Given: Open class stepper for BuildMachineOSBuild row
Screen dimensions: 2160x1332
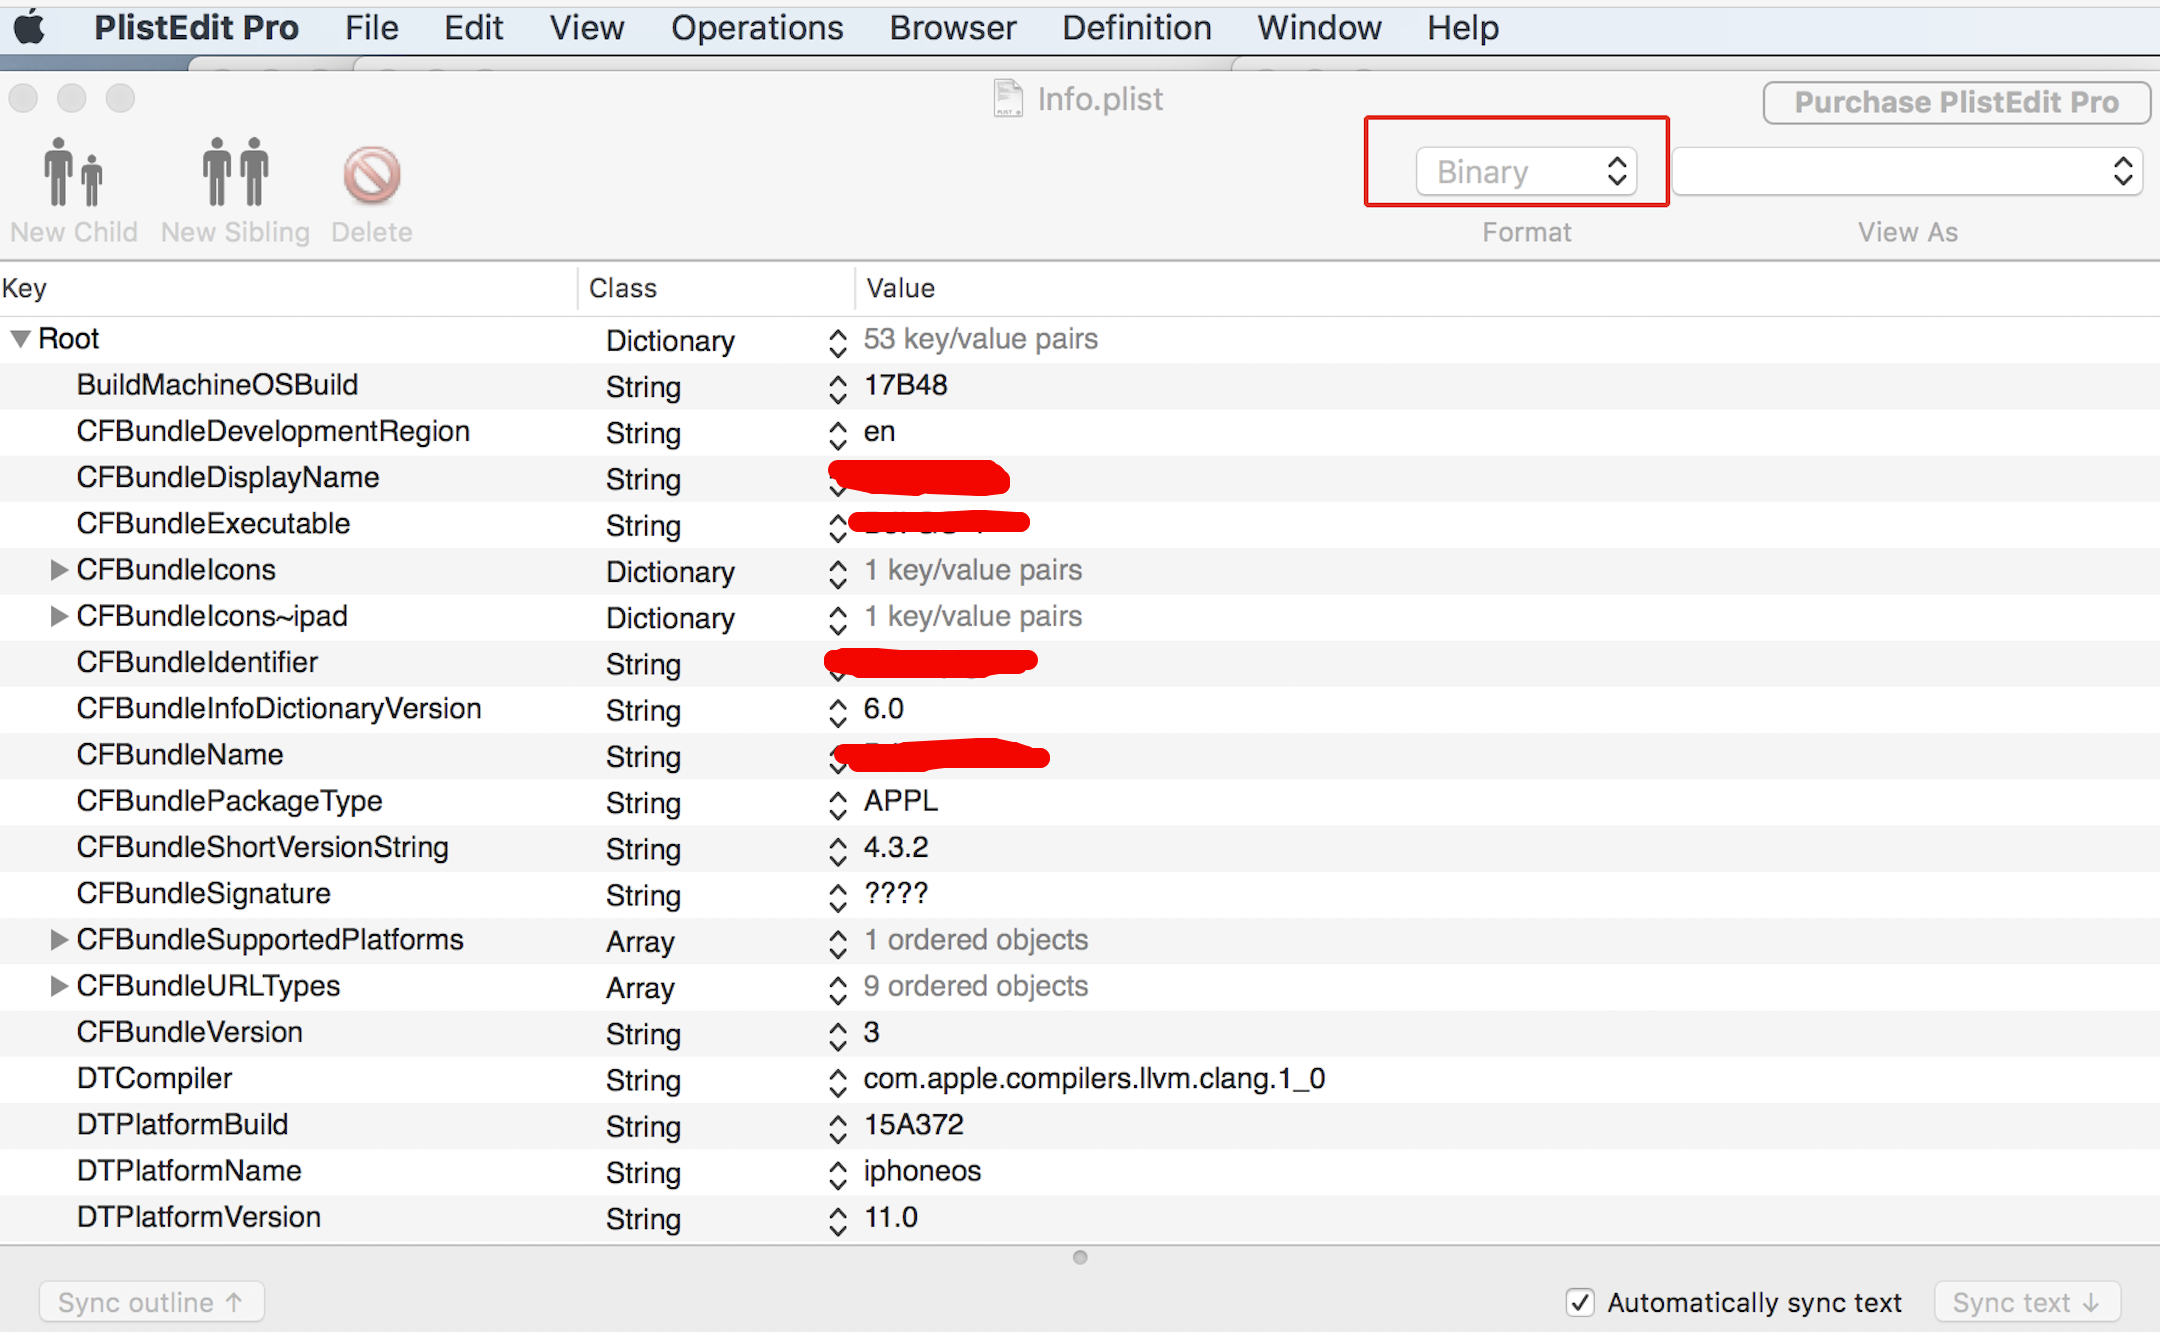Looking at the screenshot, I should pyautogui.click(x=838, y=389).
